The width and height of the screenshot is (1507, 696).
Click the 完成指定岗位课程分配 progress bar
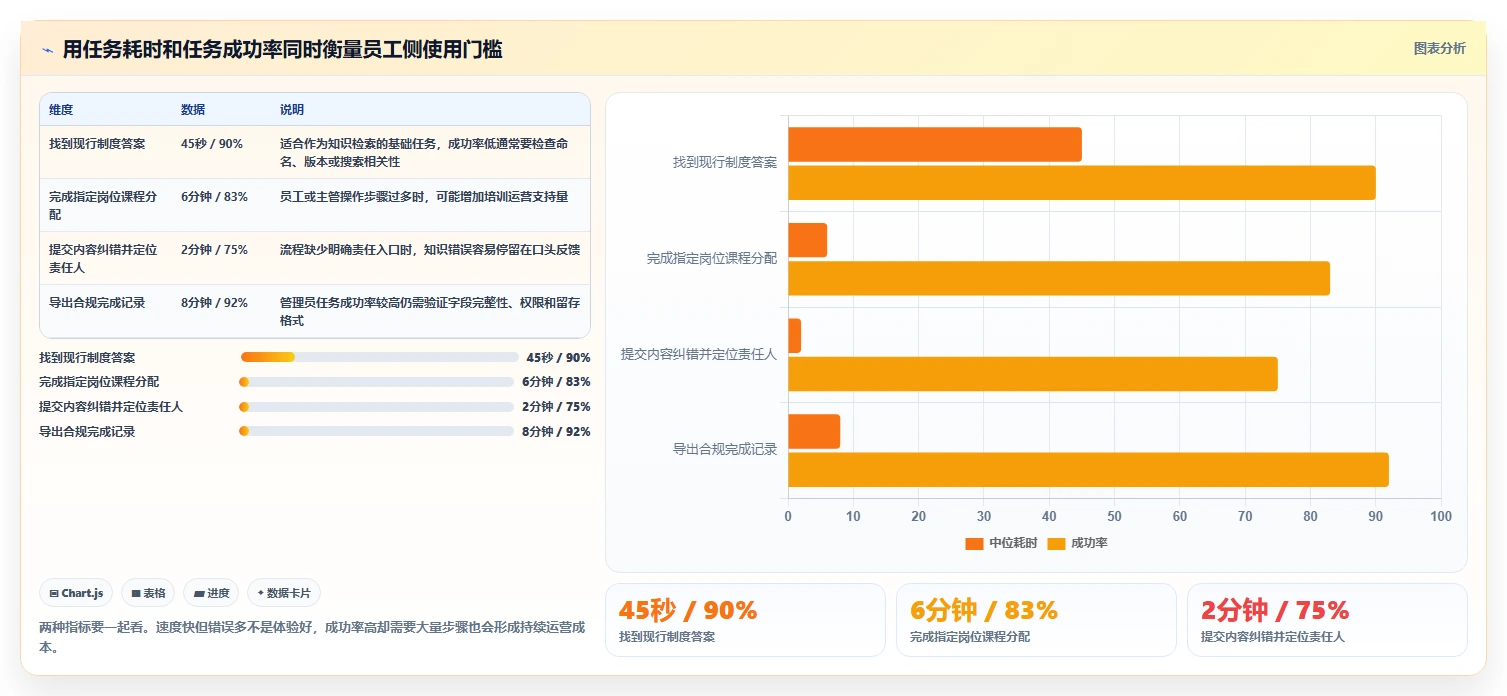coord(376,382)
